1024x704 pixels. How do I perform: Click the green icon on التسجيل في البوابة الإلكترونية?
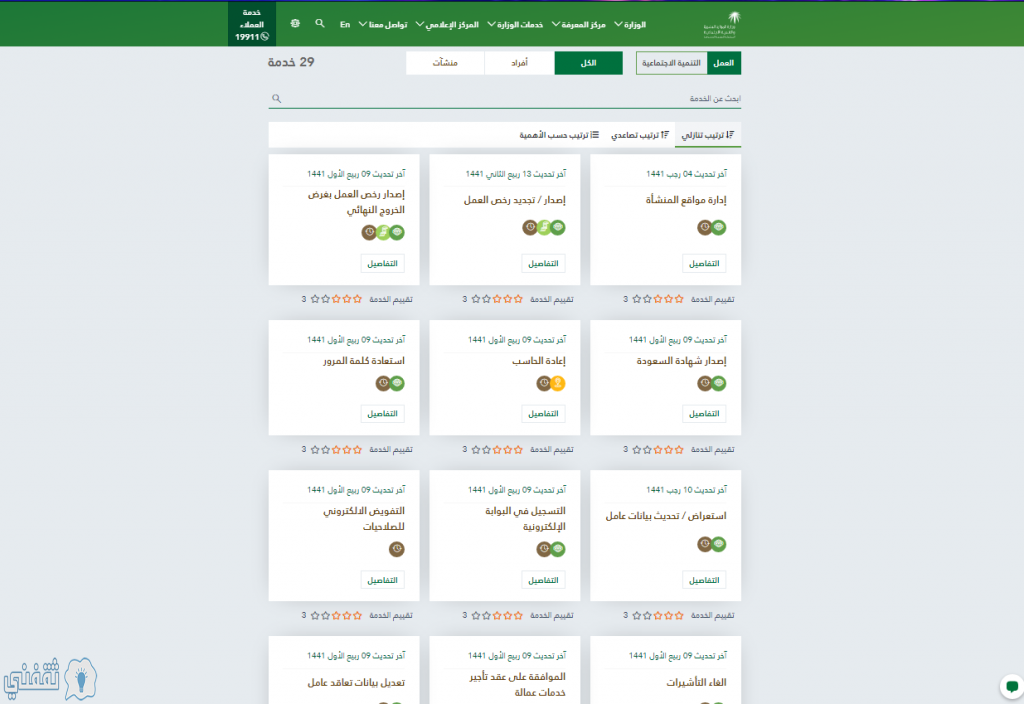[x=558, y=549]
